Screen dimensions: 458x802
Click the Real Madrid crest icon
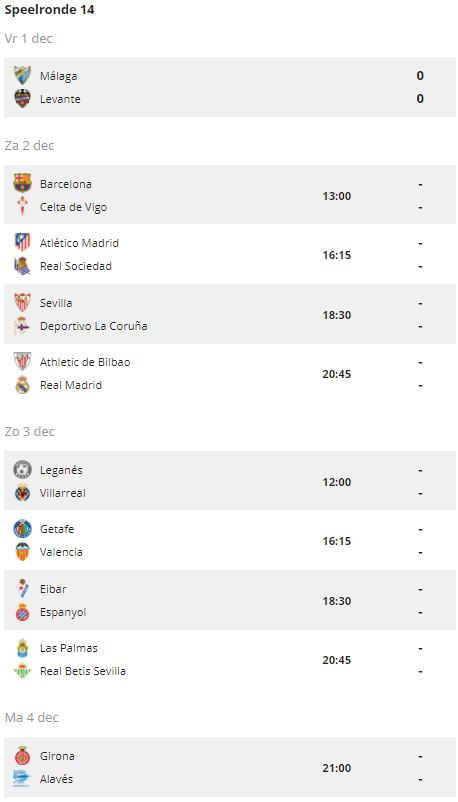pos(23,385)
